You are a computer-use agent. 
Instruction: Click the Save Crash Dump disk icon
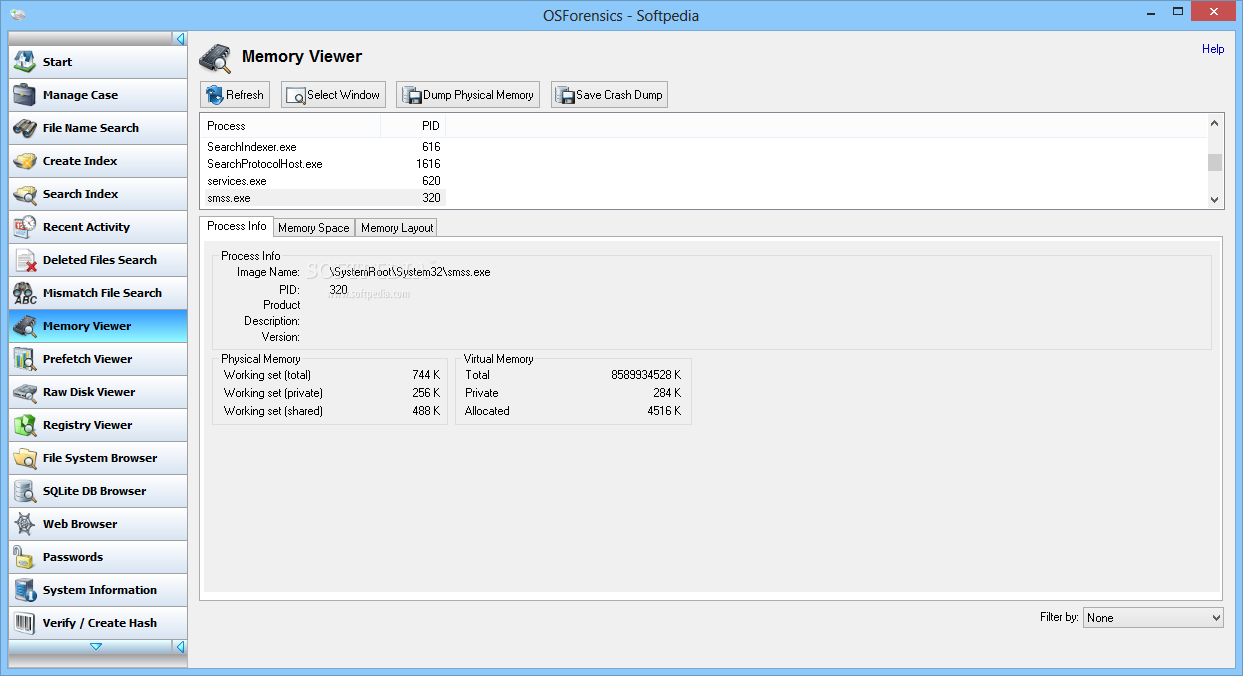coord(565,96)
